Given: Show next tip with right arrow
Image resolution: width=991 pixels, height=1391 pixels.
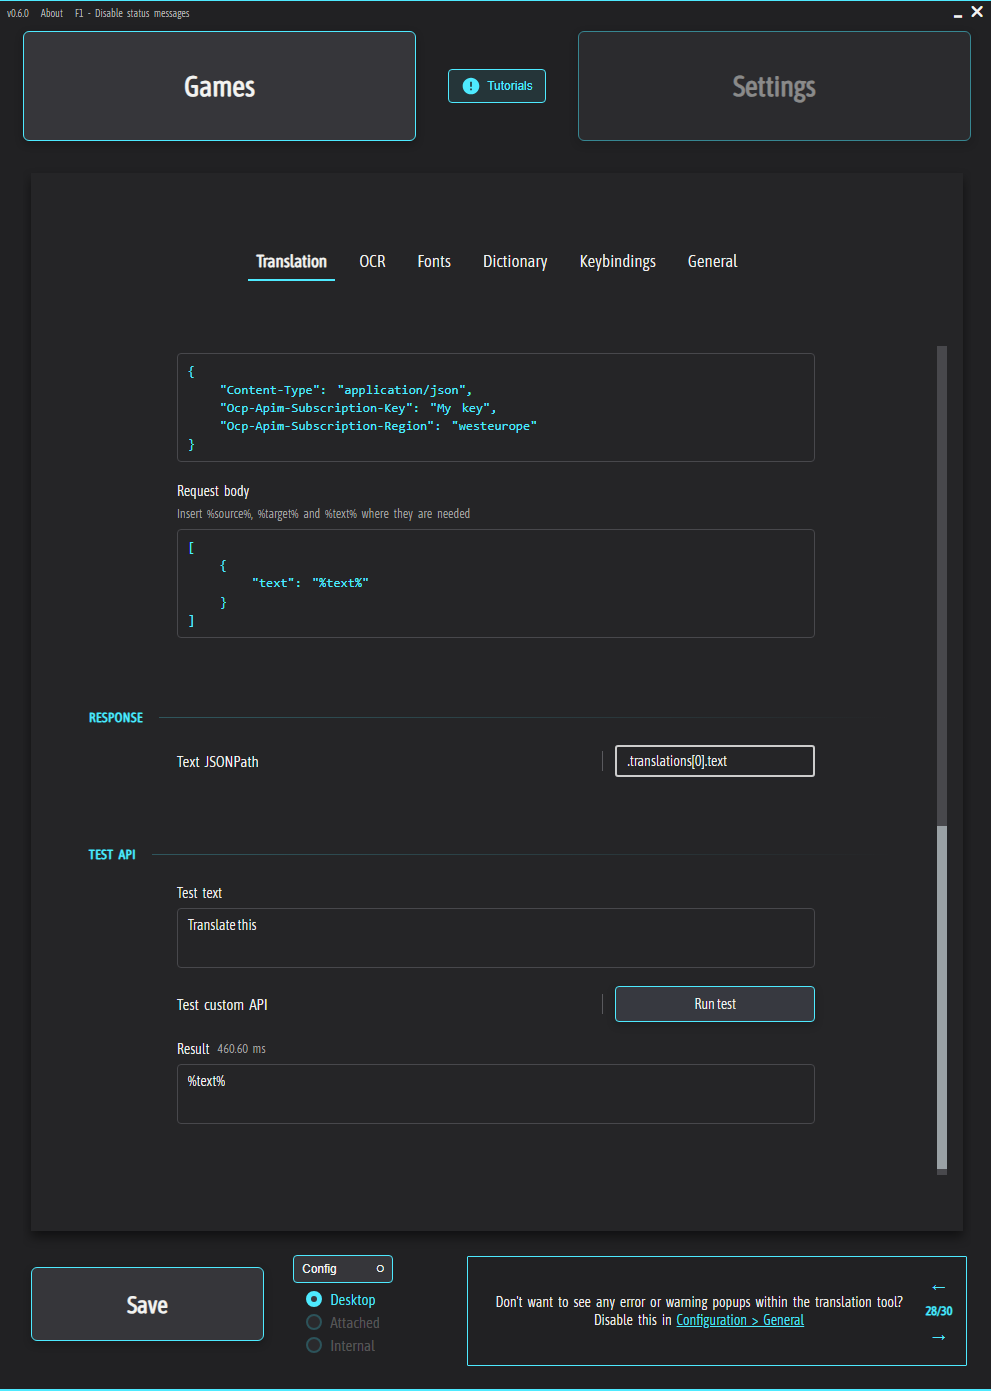Looking at the screenshot, I should click(938, 1337).
